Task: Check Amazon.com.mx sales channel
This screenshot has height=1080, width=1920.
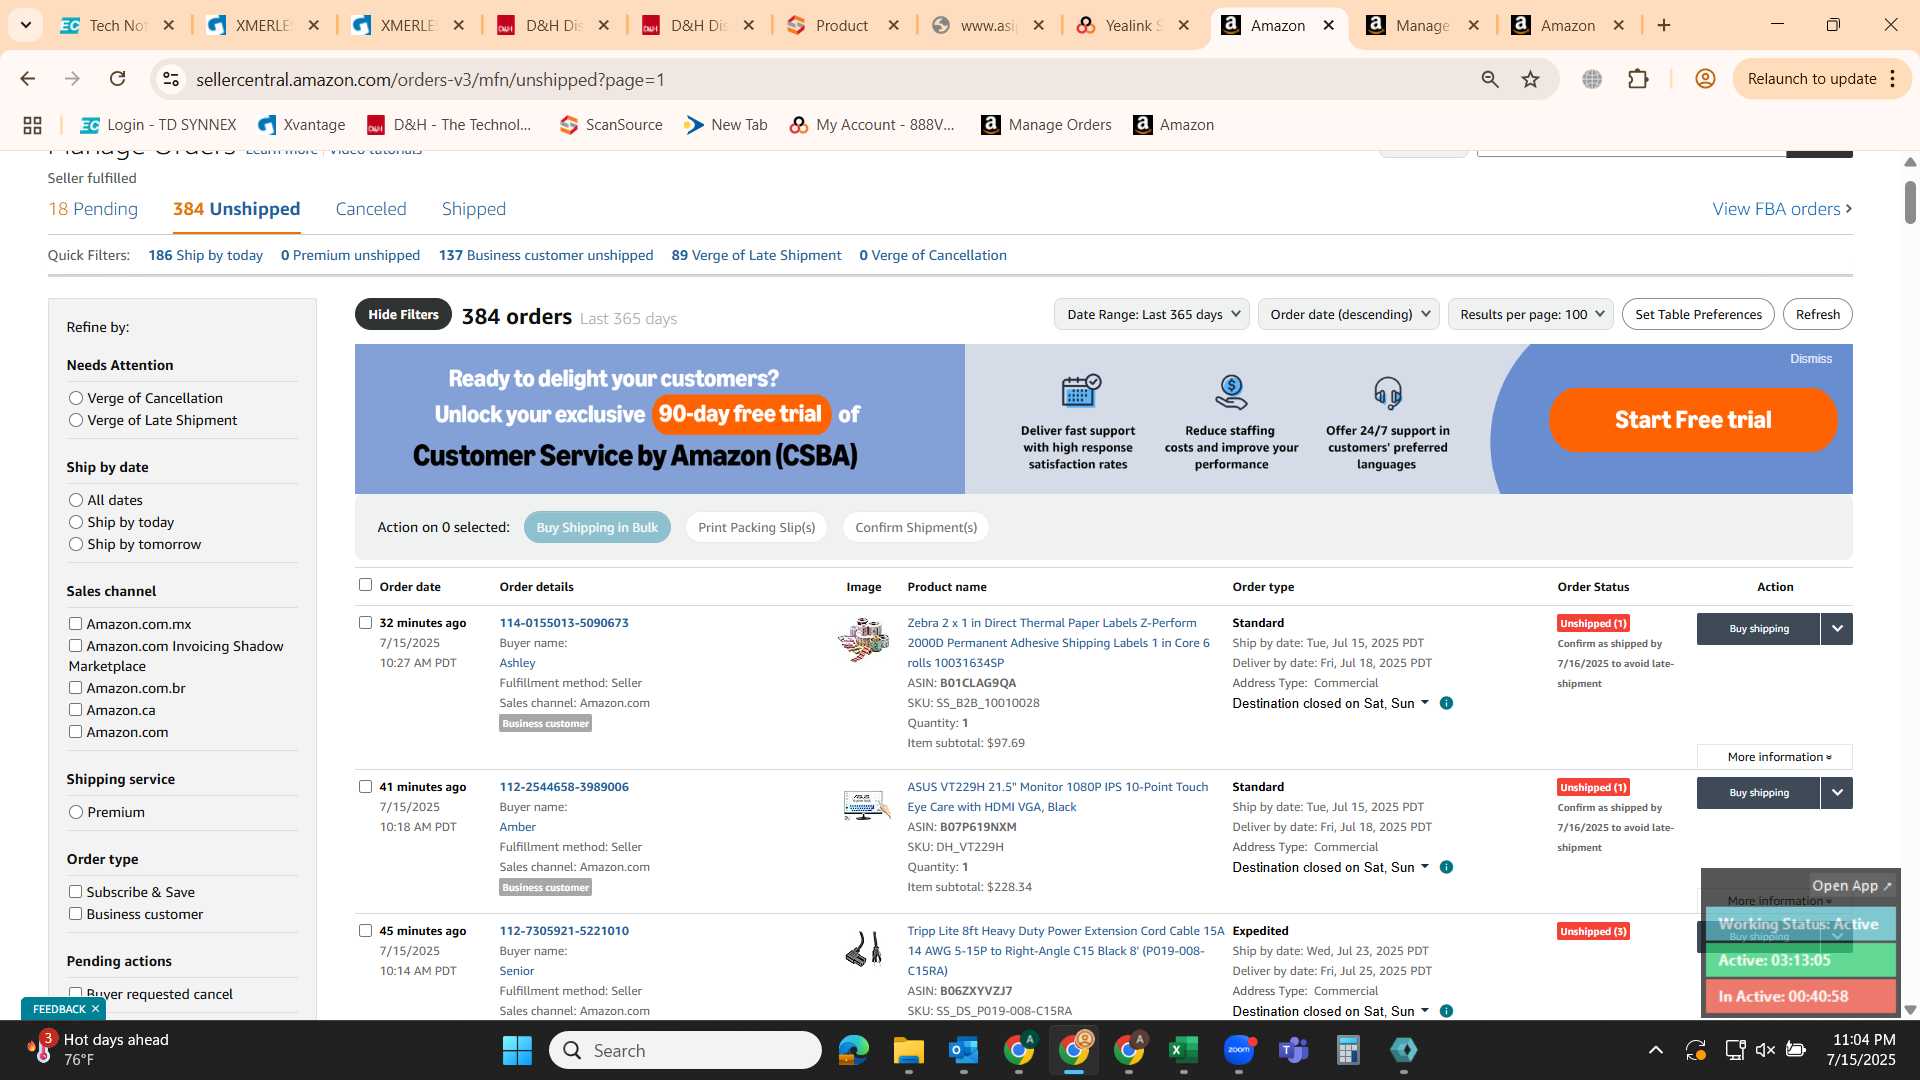Action: pyautogui.click(x=75, y=624)
